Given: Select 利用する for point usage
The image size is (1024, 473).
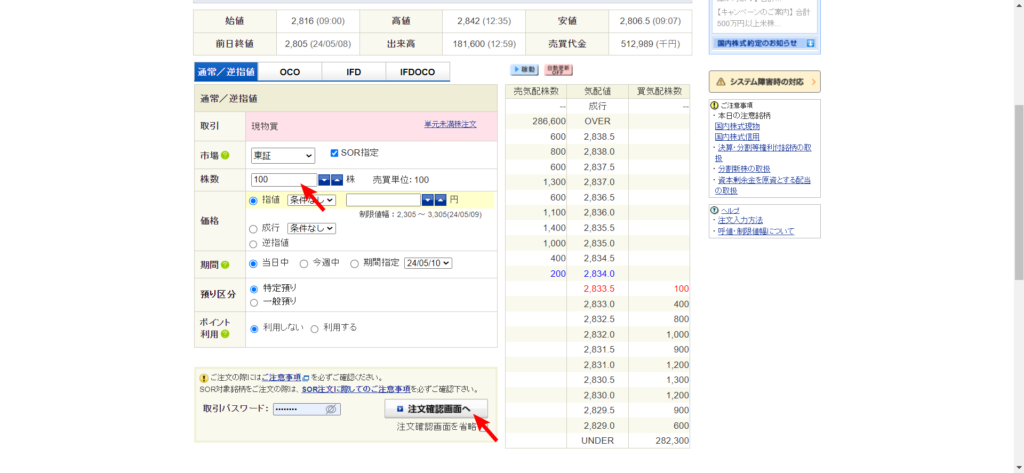Looking at the screenshot, I should coord(314,329).
